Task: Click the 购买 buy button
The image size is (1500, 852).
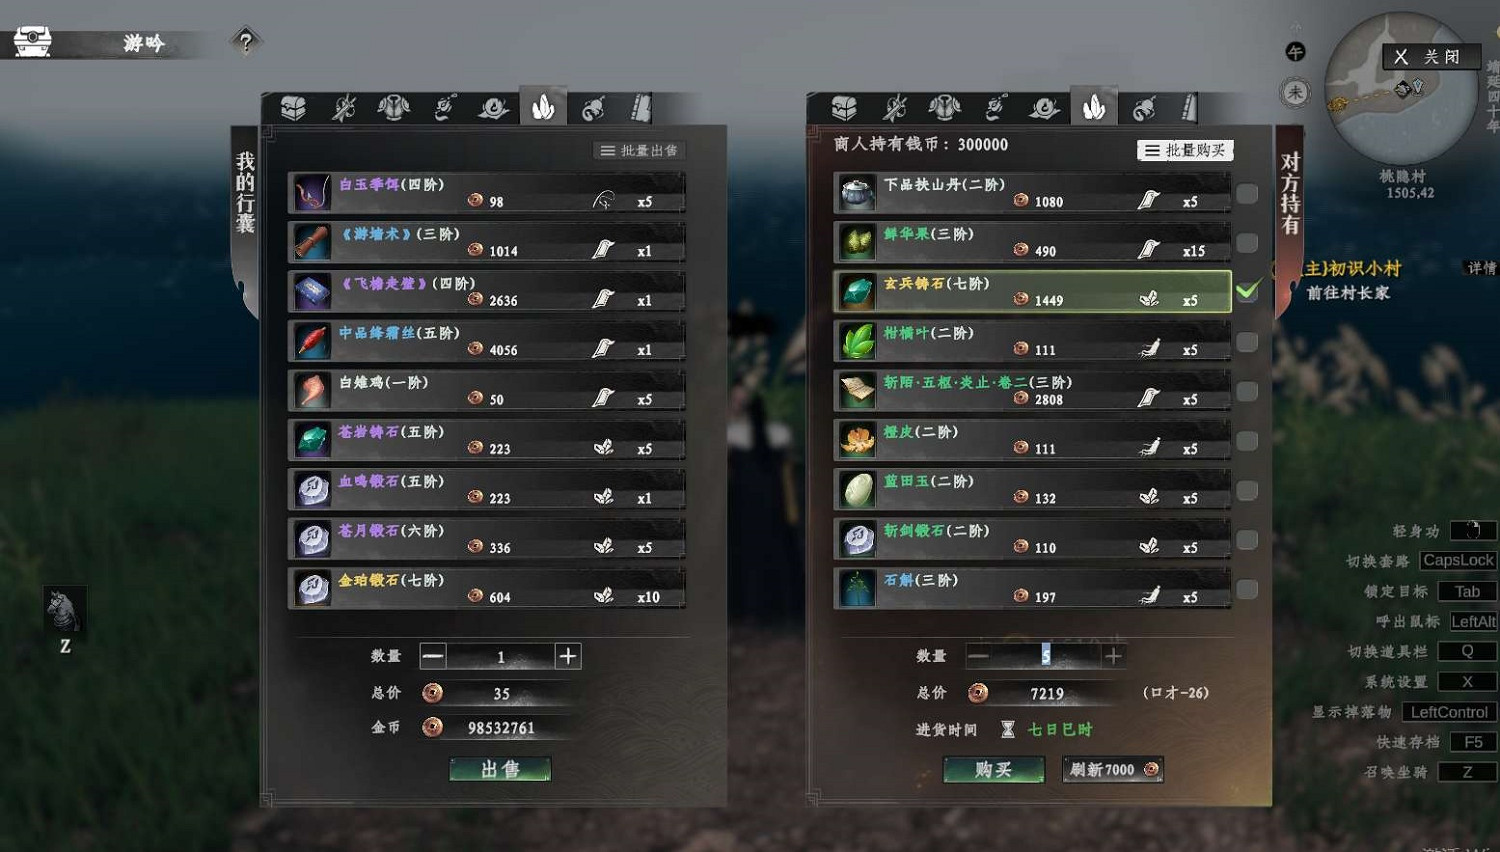Action: tap(994, 769)
